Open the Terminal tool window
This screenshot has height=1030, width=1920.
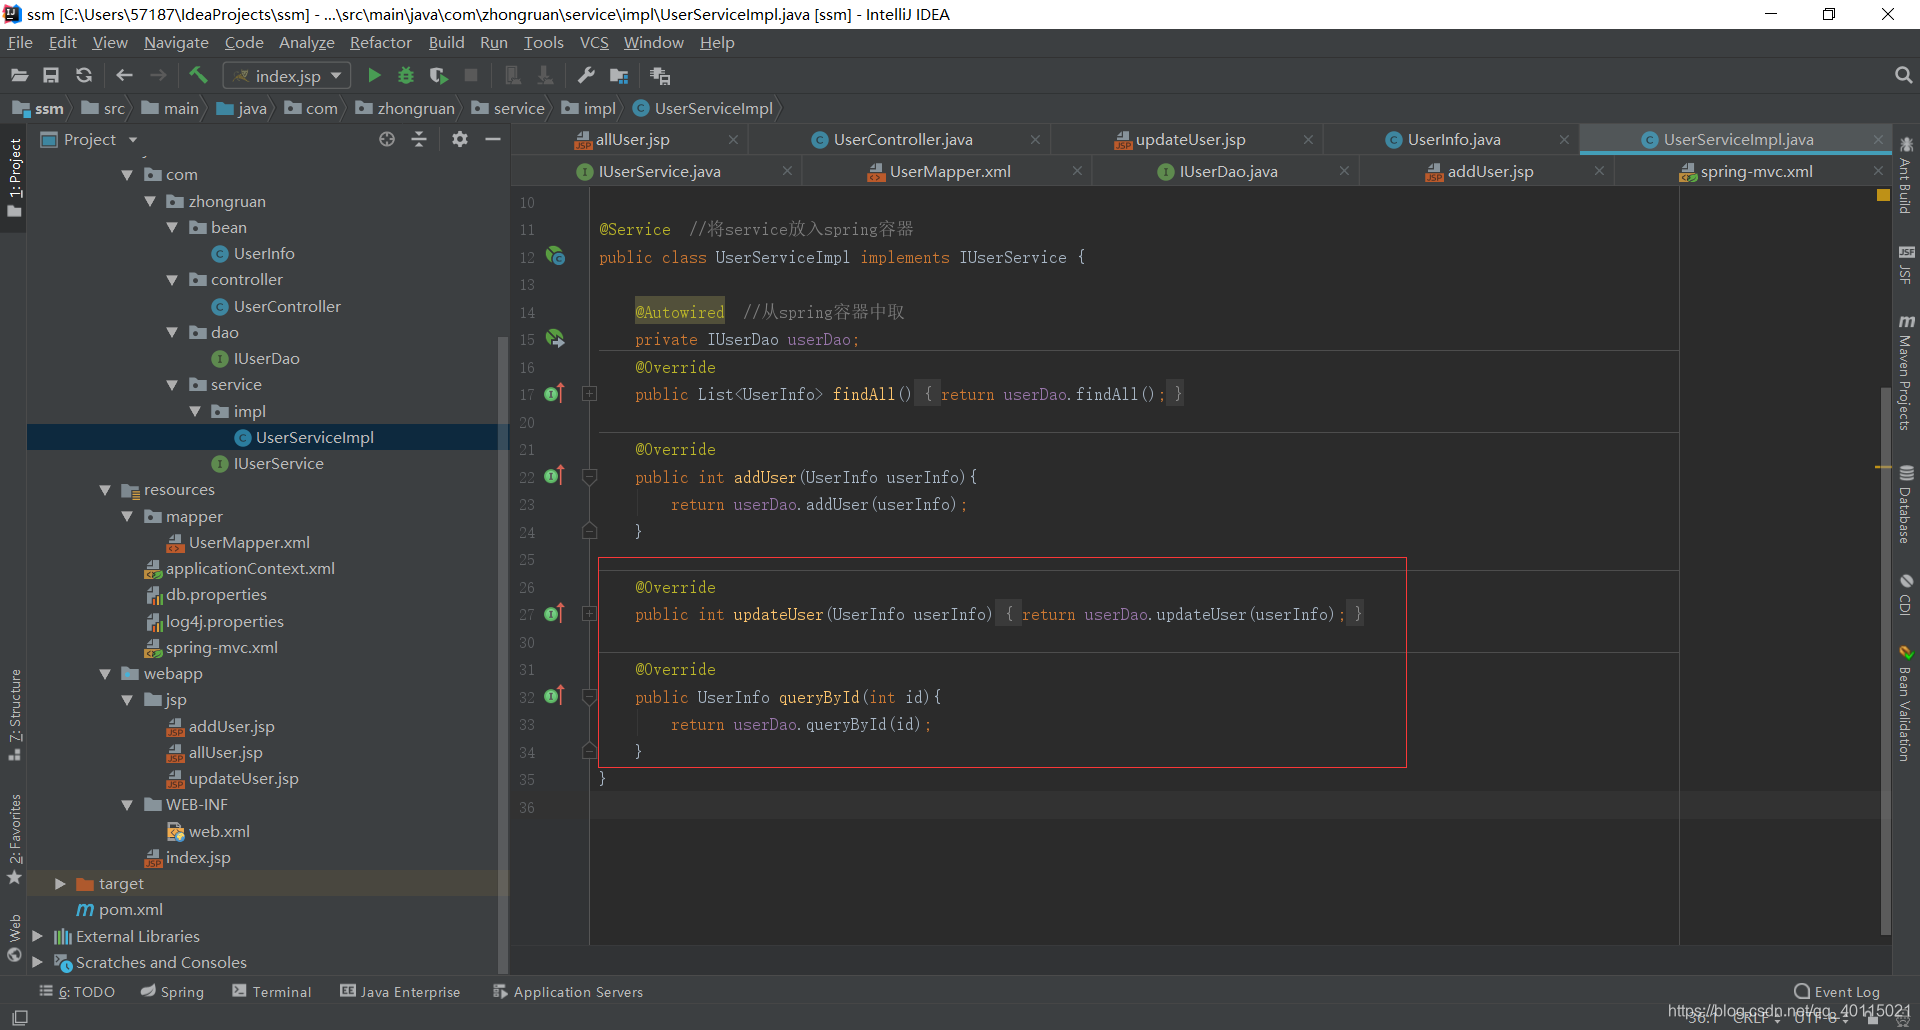coord(272,991)
